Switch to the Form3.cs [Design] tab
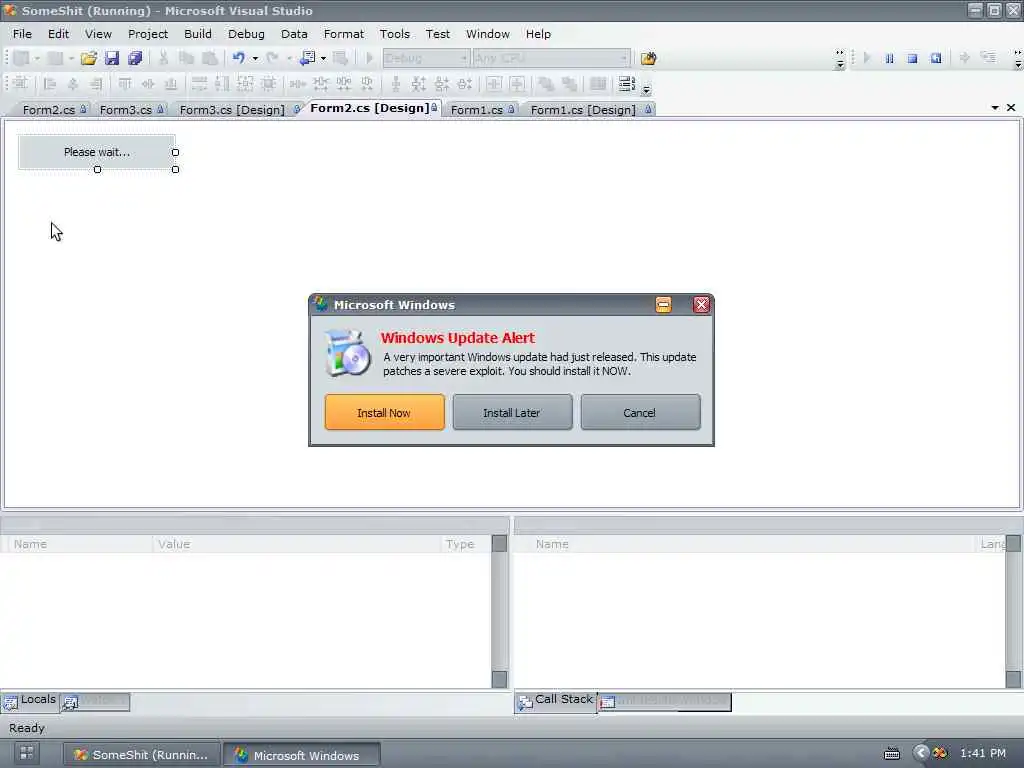Image resolution: width=1024 pixels, height=768 pixels. tap(238, 110)
